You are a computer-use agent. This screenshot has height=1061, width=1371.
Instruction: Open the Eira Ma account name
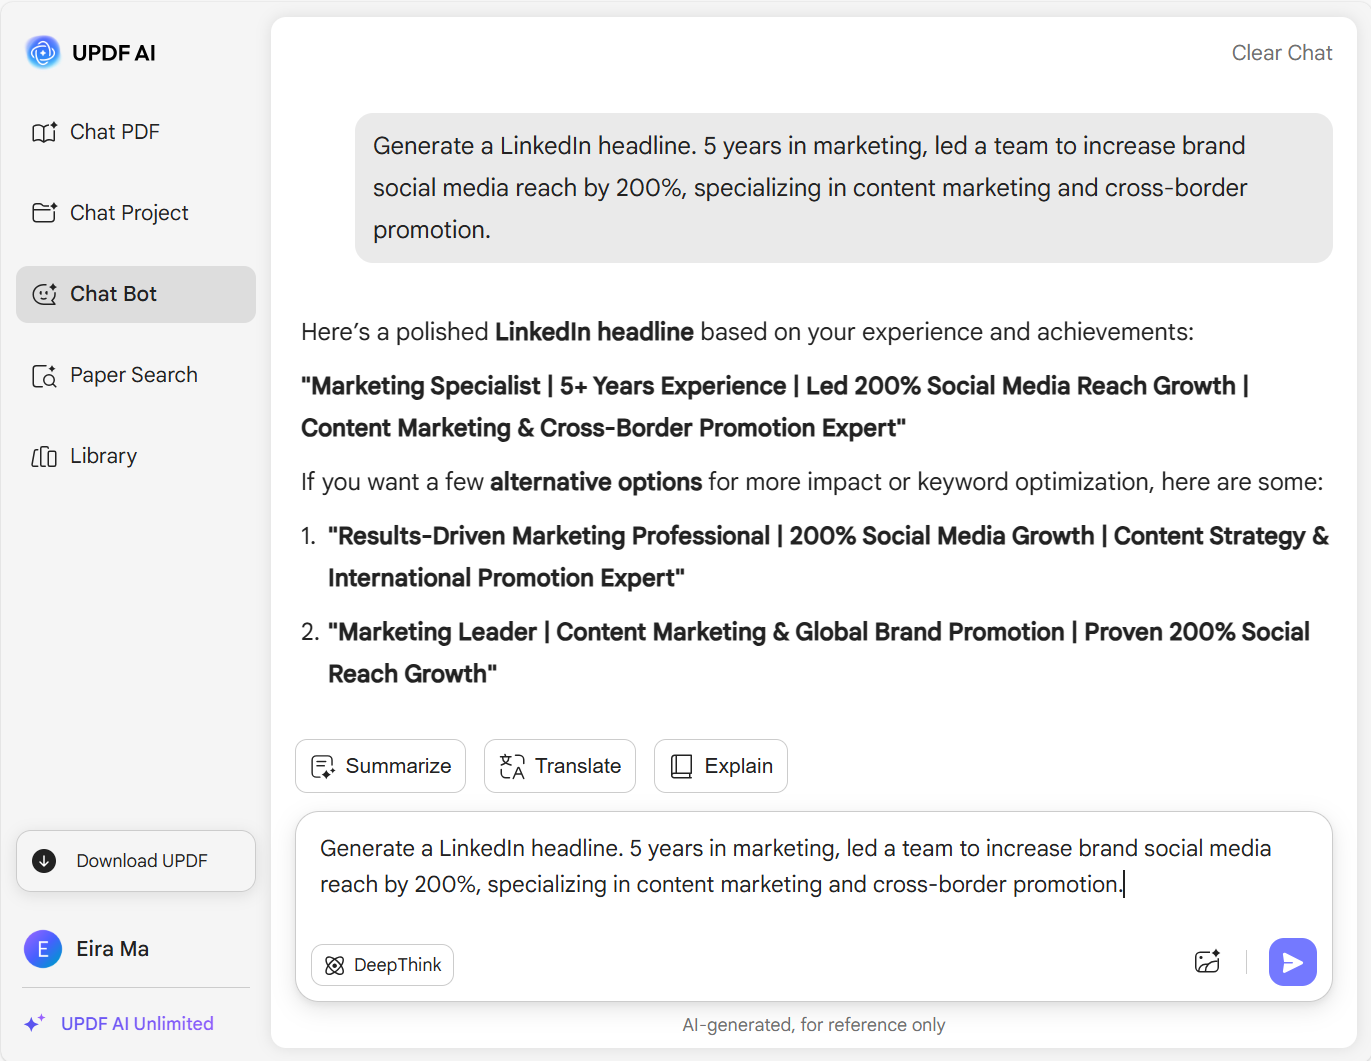[x=112, y=949]
